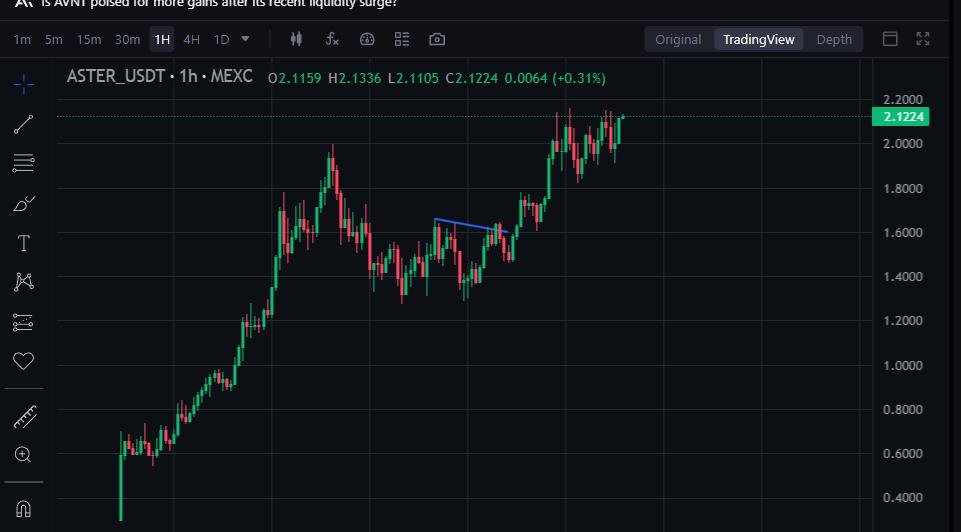Screen dimensions: 961x532
Task: Select the trend line drawing tool
Action: pyautogui.click(x=23, y=124)
